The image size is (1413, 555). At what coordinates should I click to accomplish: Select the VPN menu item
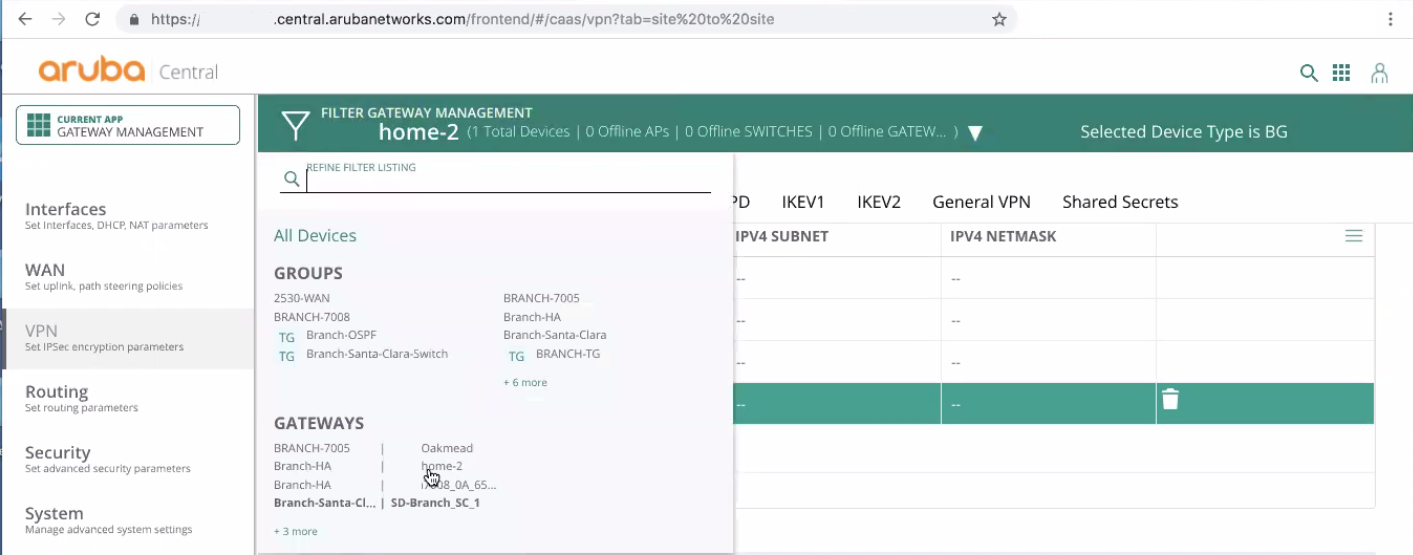point(128,338)
